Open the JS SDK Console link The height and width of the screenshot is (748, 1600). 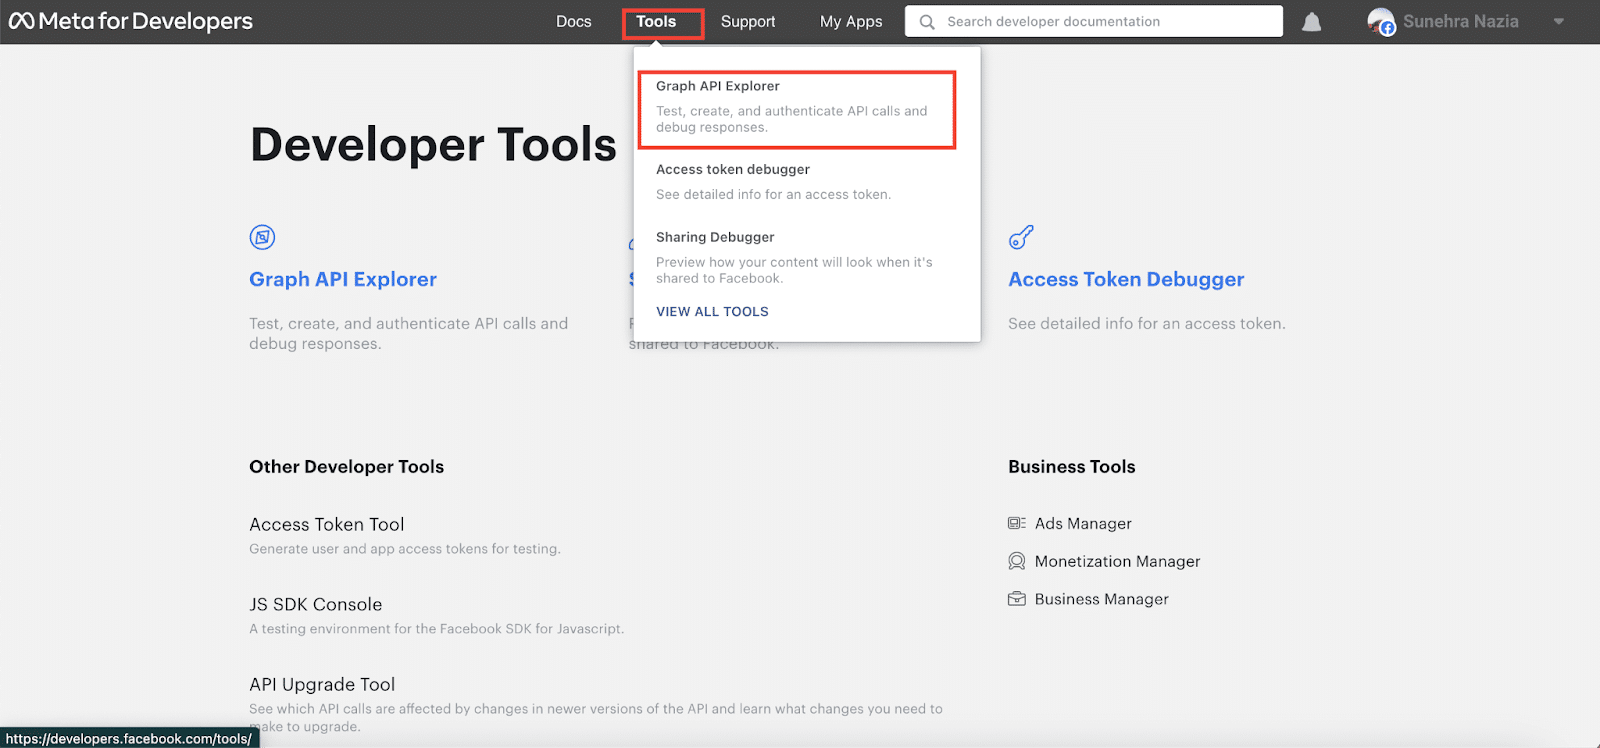point(316,604)
